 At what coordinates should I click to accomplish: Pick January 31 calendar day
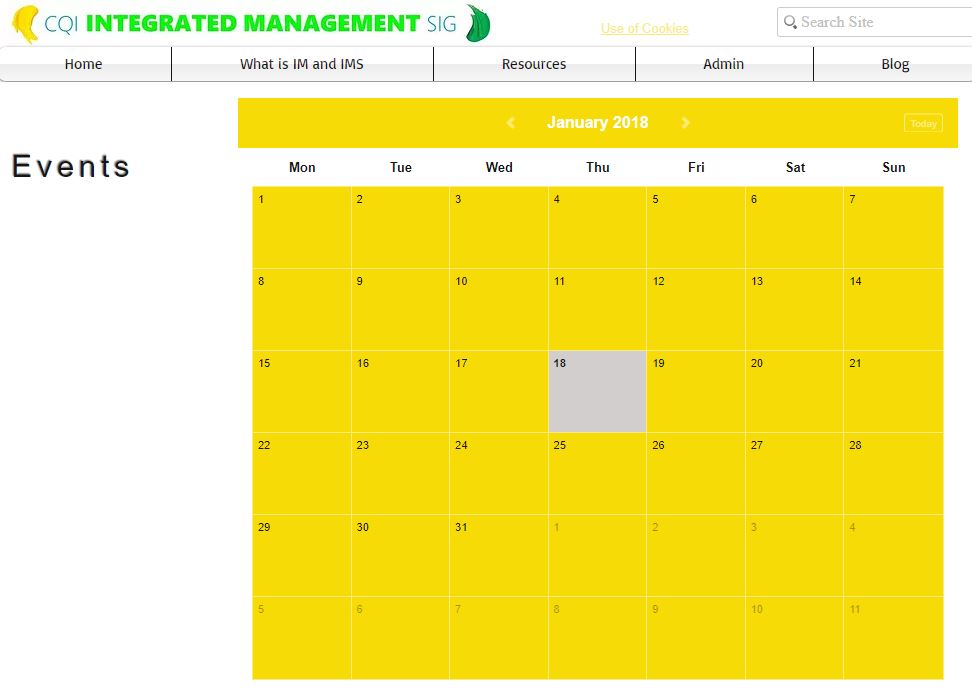pos(499,555)
